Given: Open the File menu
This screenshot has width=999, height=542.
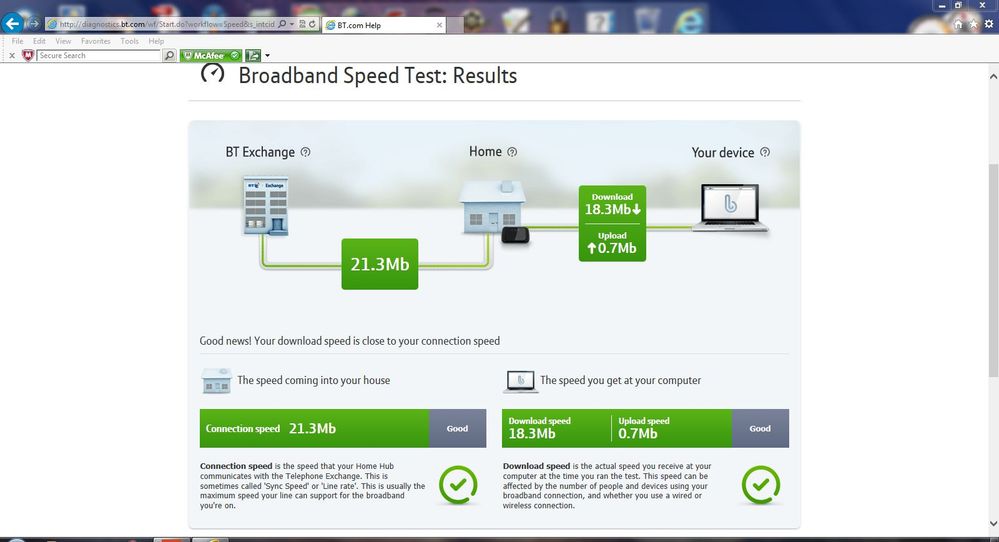Looking at the screenshot, I should tap(17, 41).
